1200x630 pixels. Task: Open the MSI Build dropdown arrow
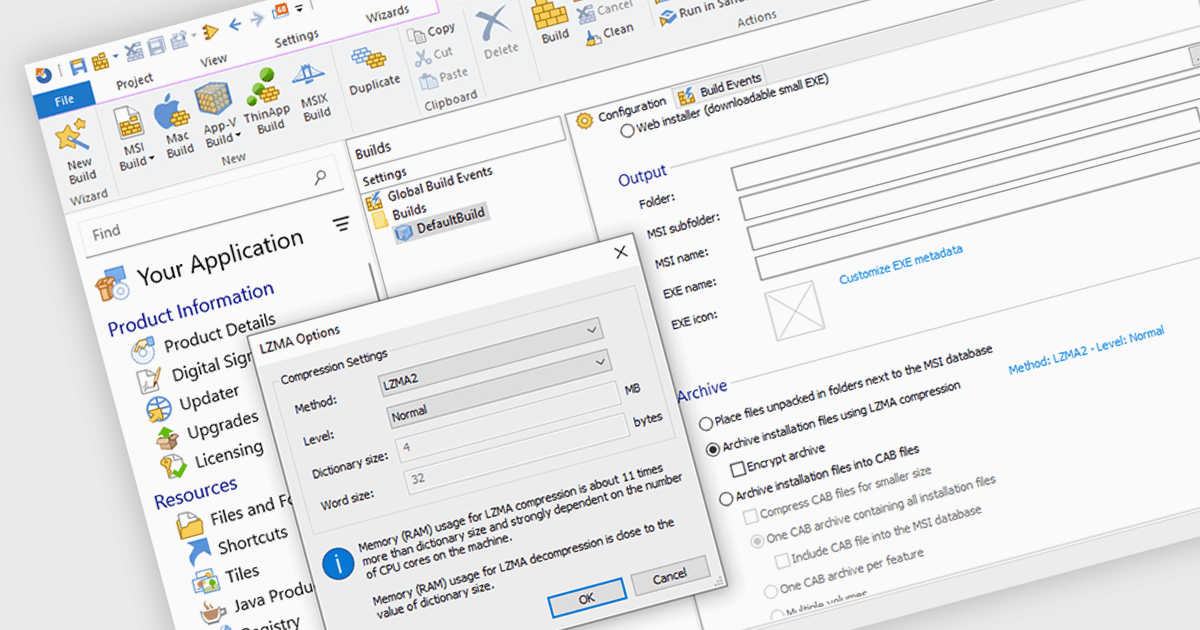coord(151,160)
